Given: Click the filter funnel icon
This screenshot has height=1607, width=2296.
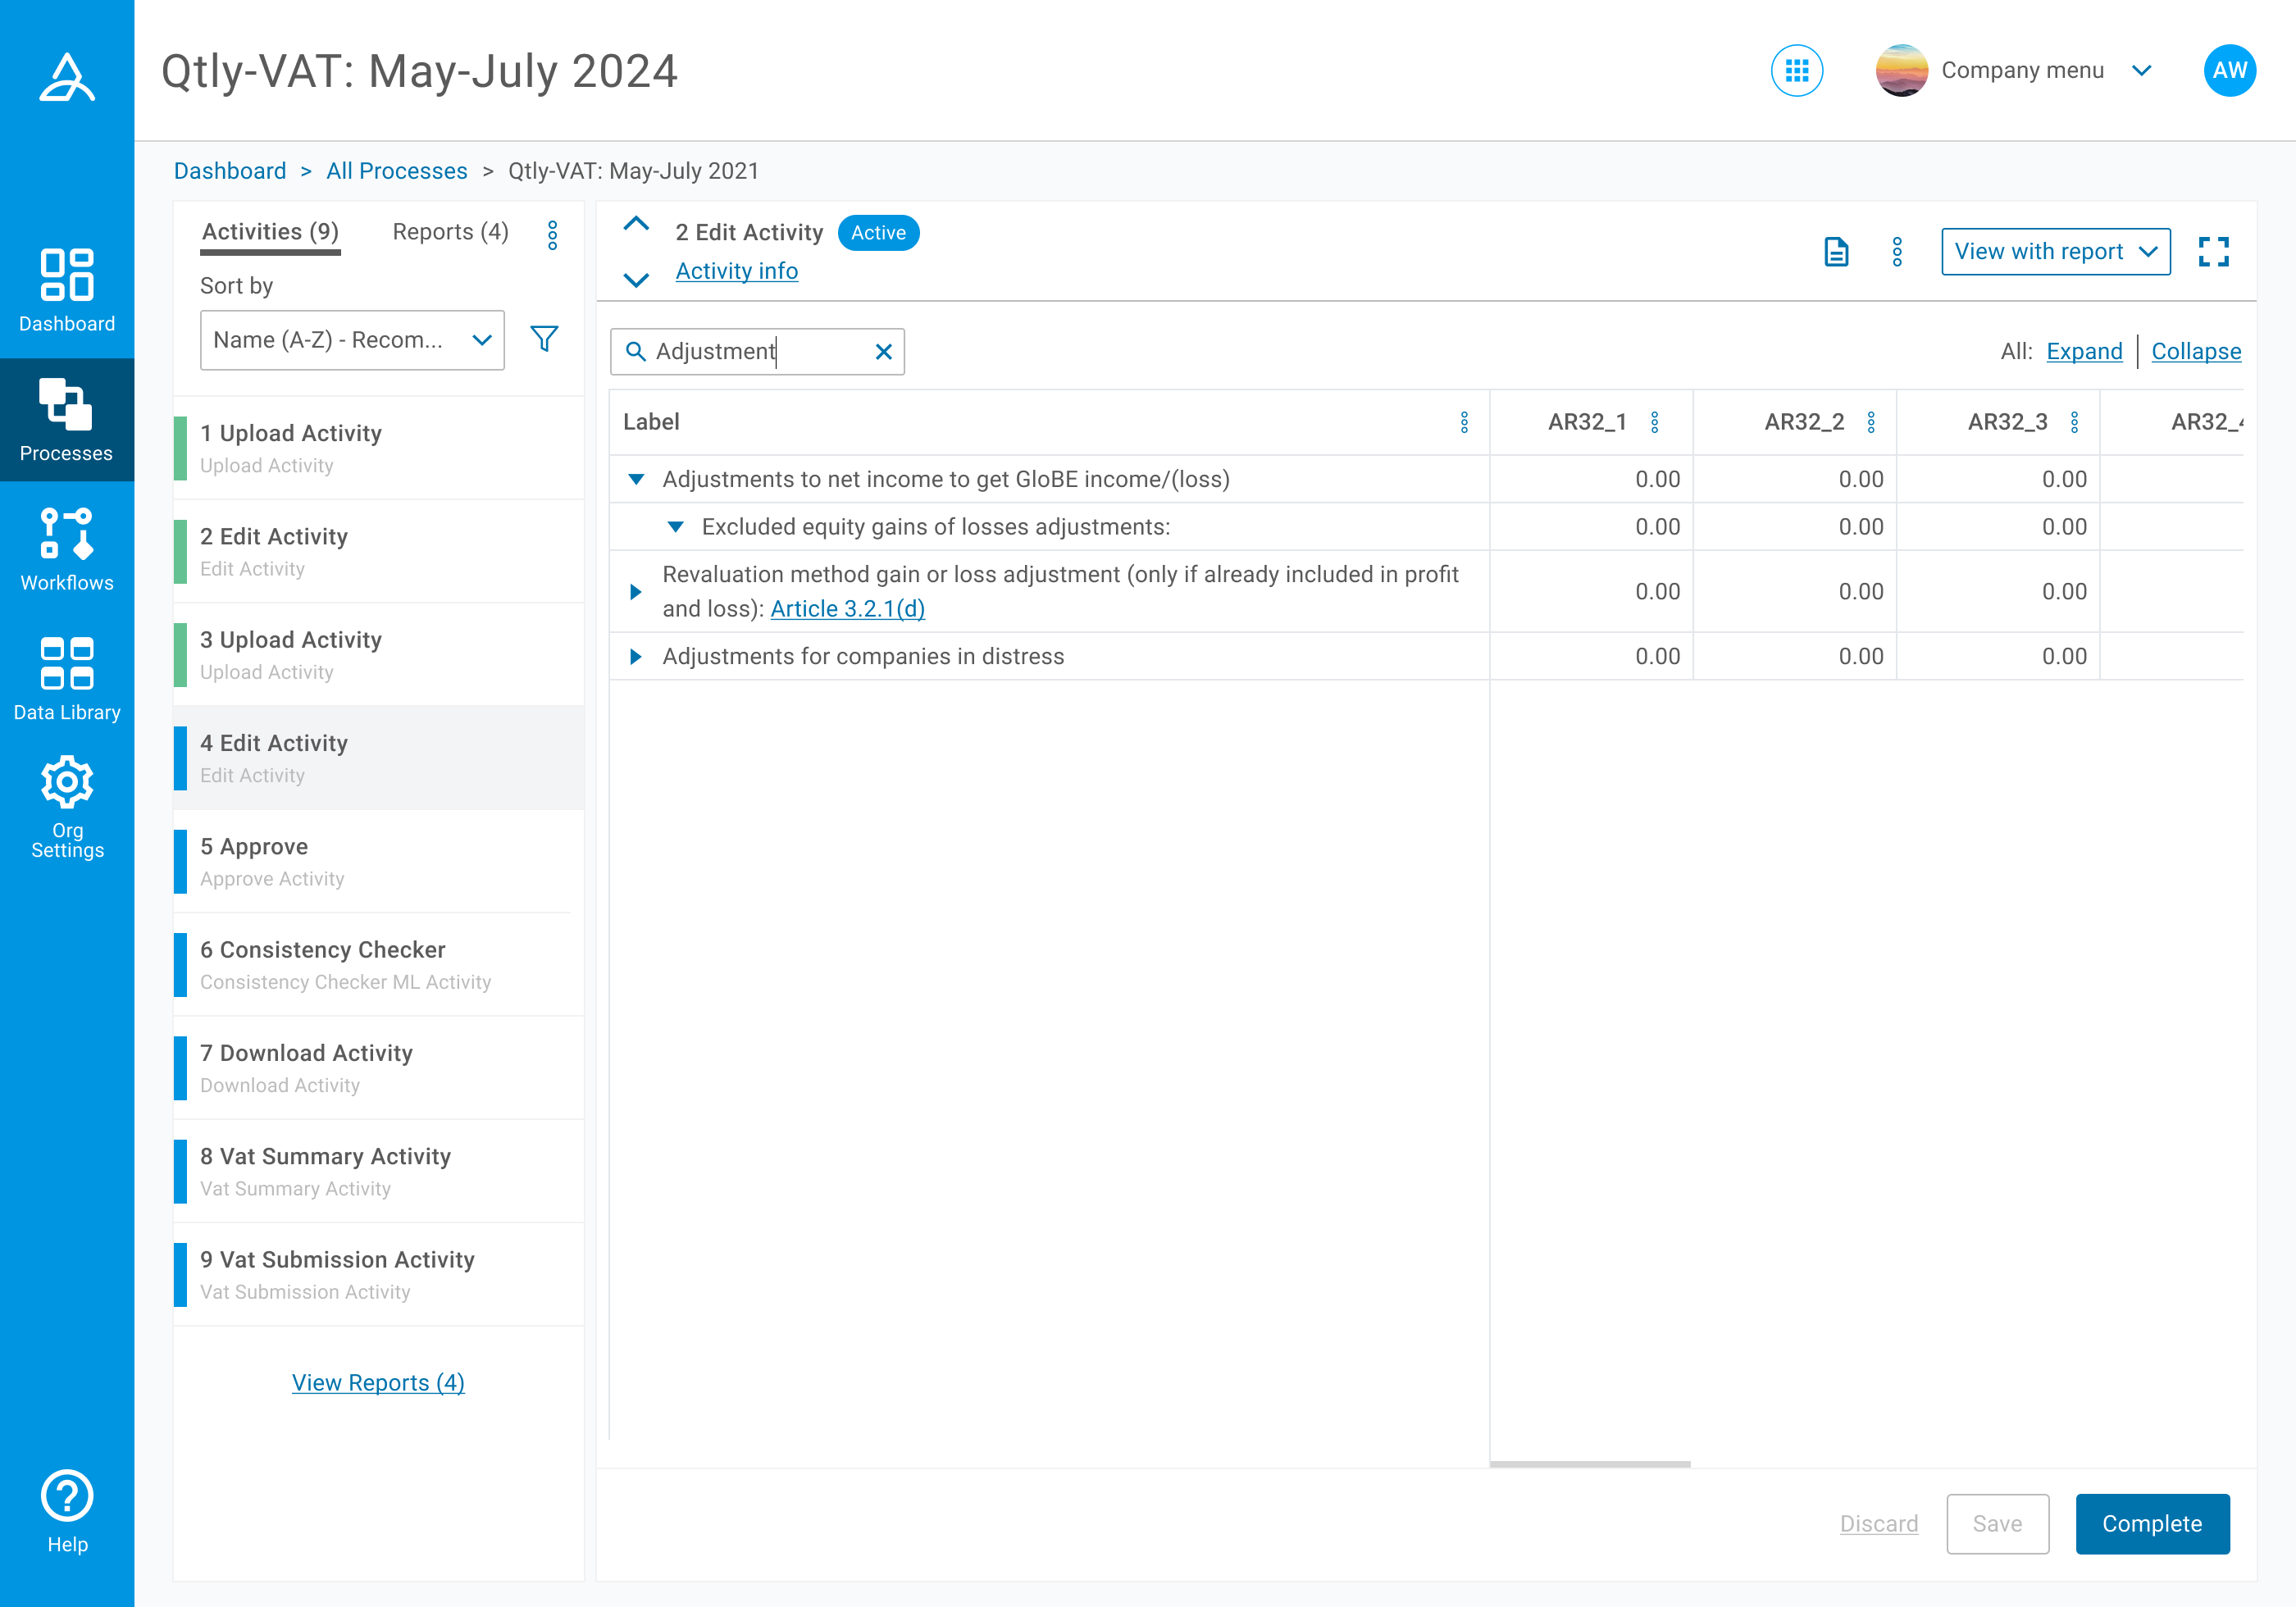Looking at the screenshot, I should pyautogui.click(x=544, y=339).
